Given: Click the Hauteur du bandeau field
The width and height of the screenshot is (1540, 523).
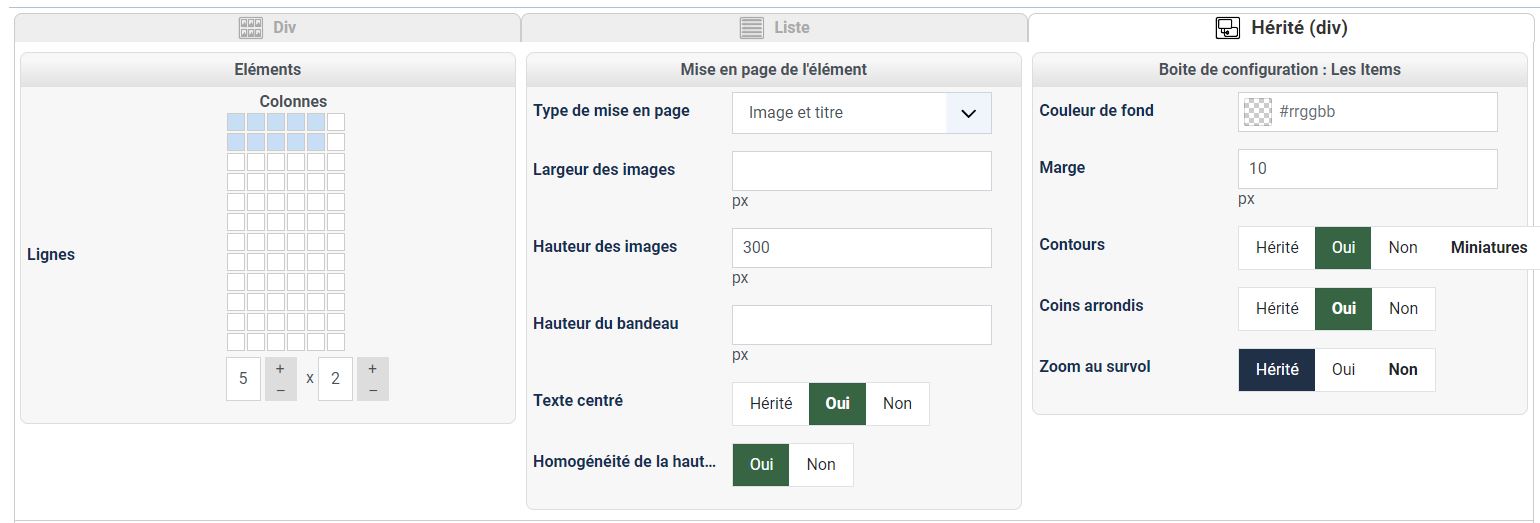Looking at the screenshot, I should click(861, 325).
